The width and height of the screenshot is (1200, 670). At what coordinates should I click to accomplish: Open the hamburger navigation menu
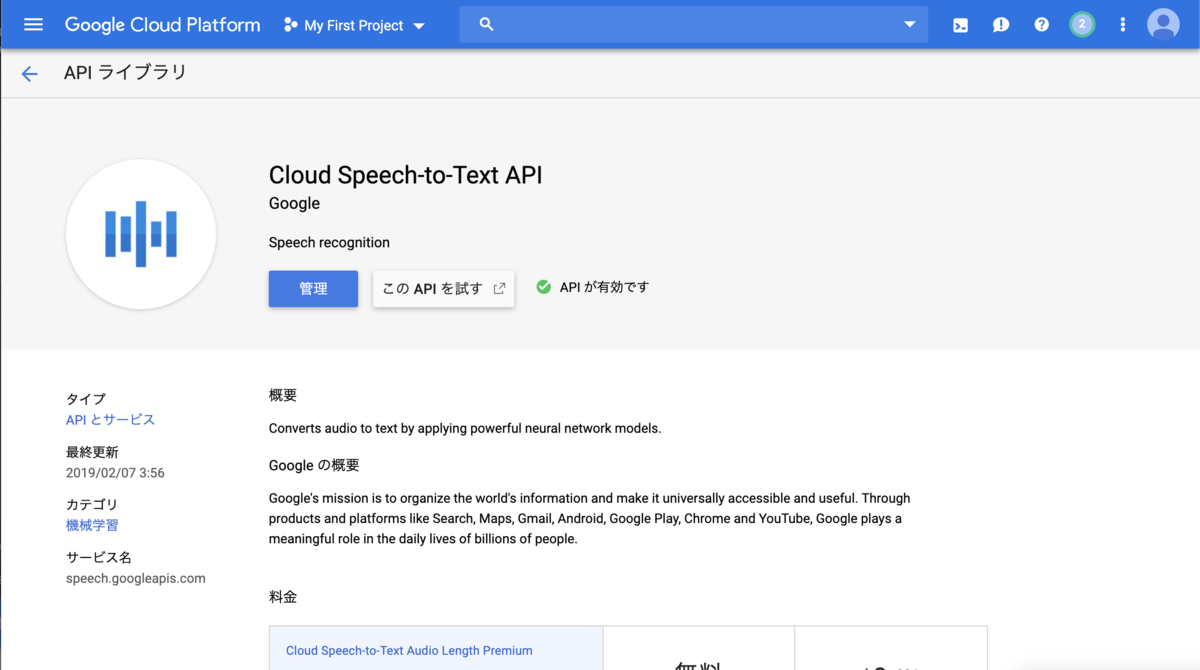(33, 24)
